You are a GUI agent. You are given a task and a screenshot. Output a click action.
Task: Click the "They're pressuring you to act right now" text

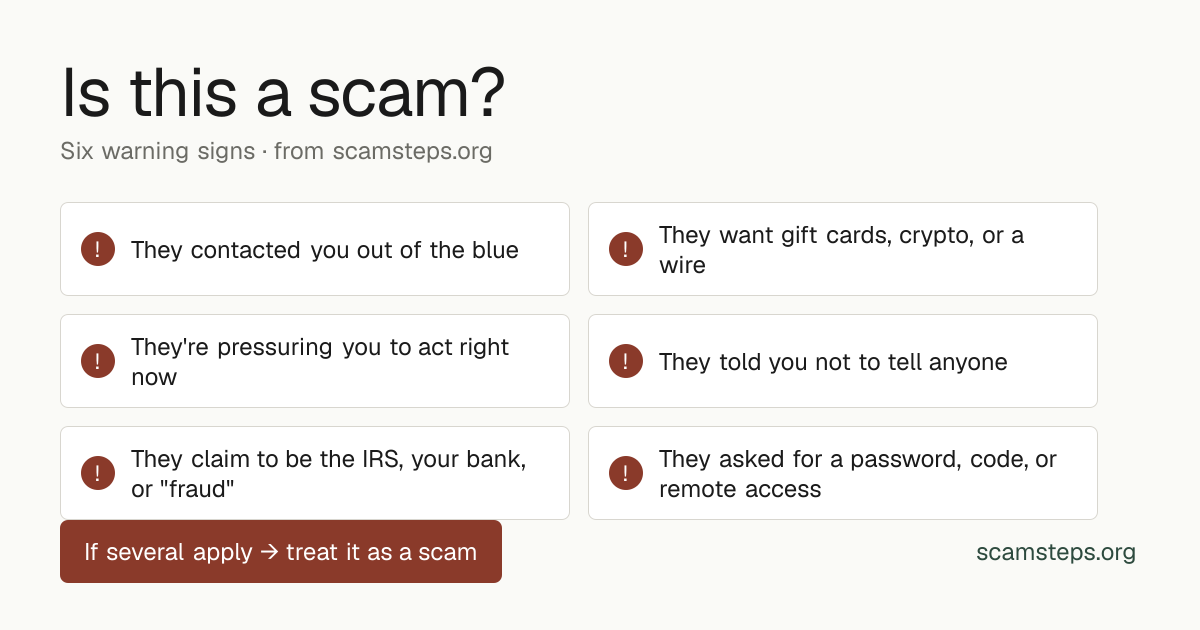pos(320,362)
